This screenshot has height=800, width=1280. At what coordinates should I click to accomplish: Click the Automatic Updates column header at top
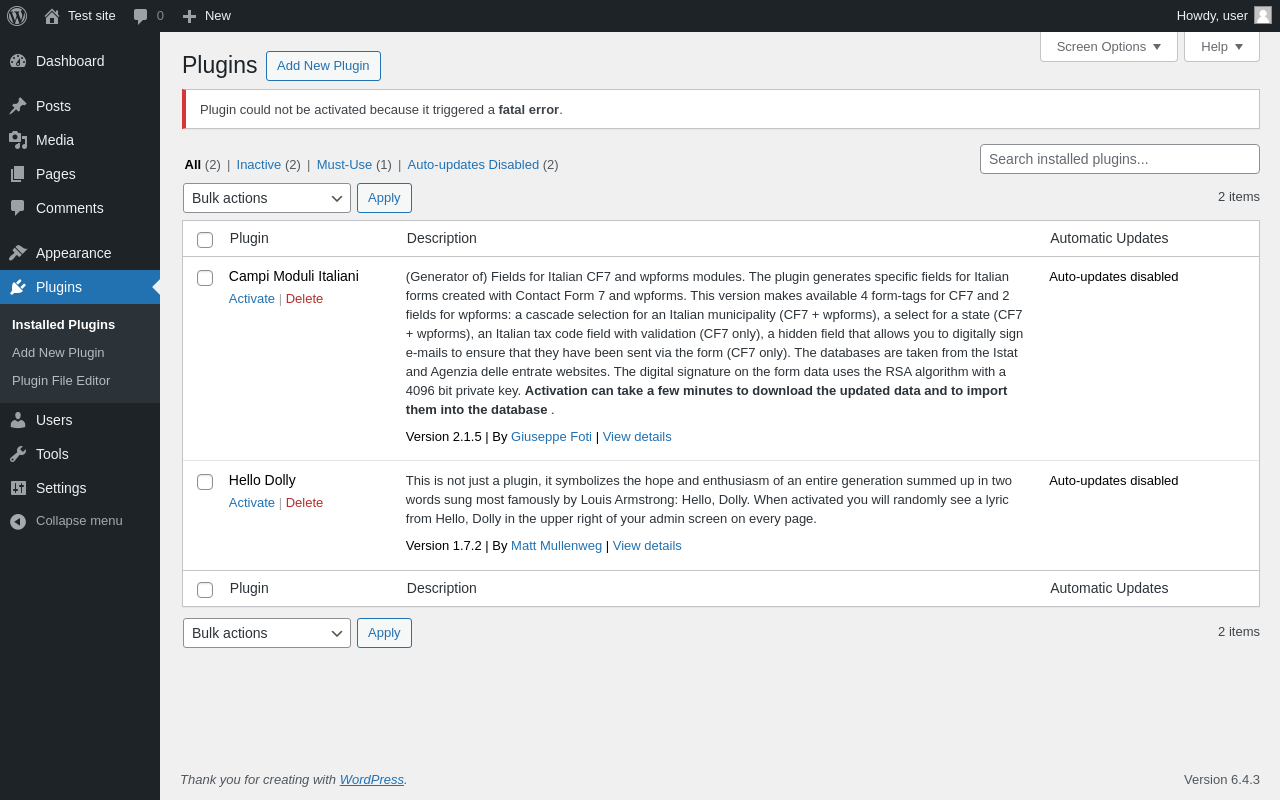(1109, 238)
